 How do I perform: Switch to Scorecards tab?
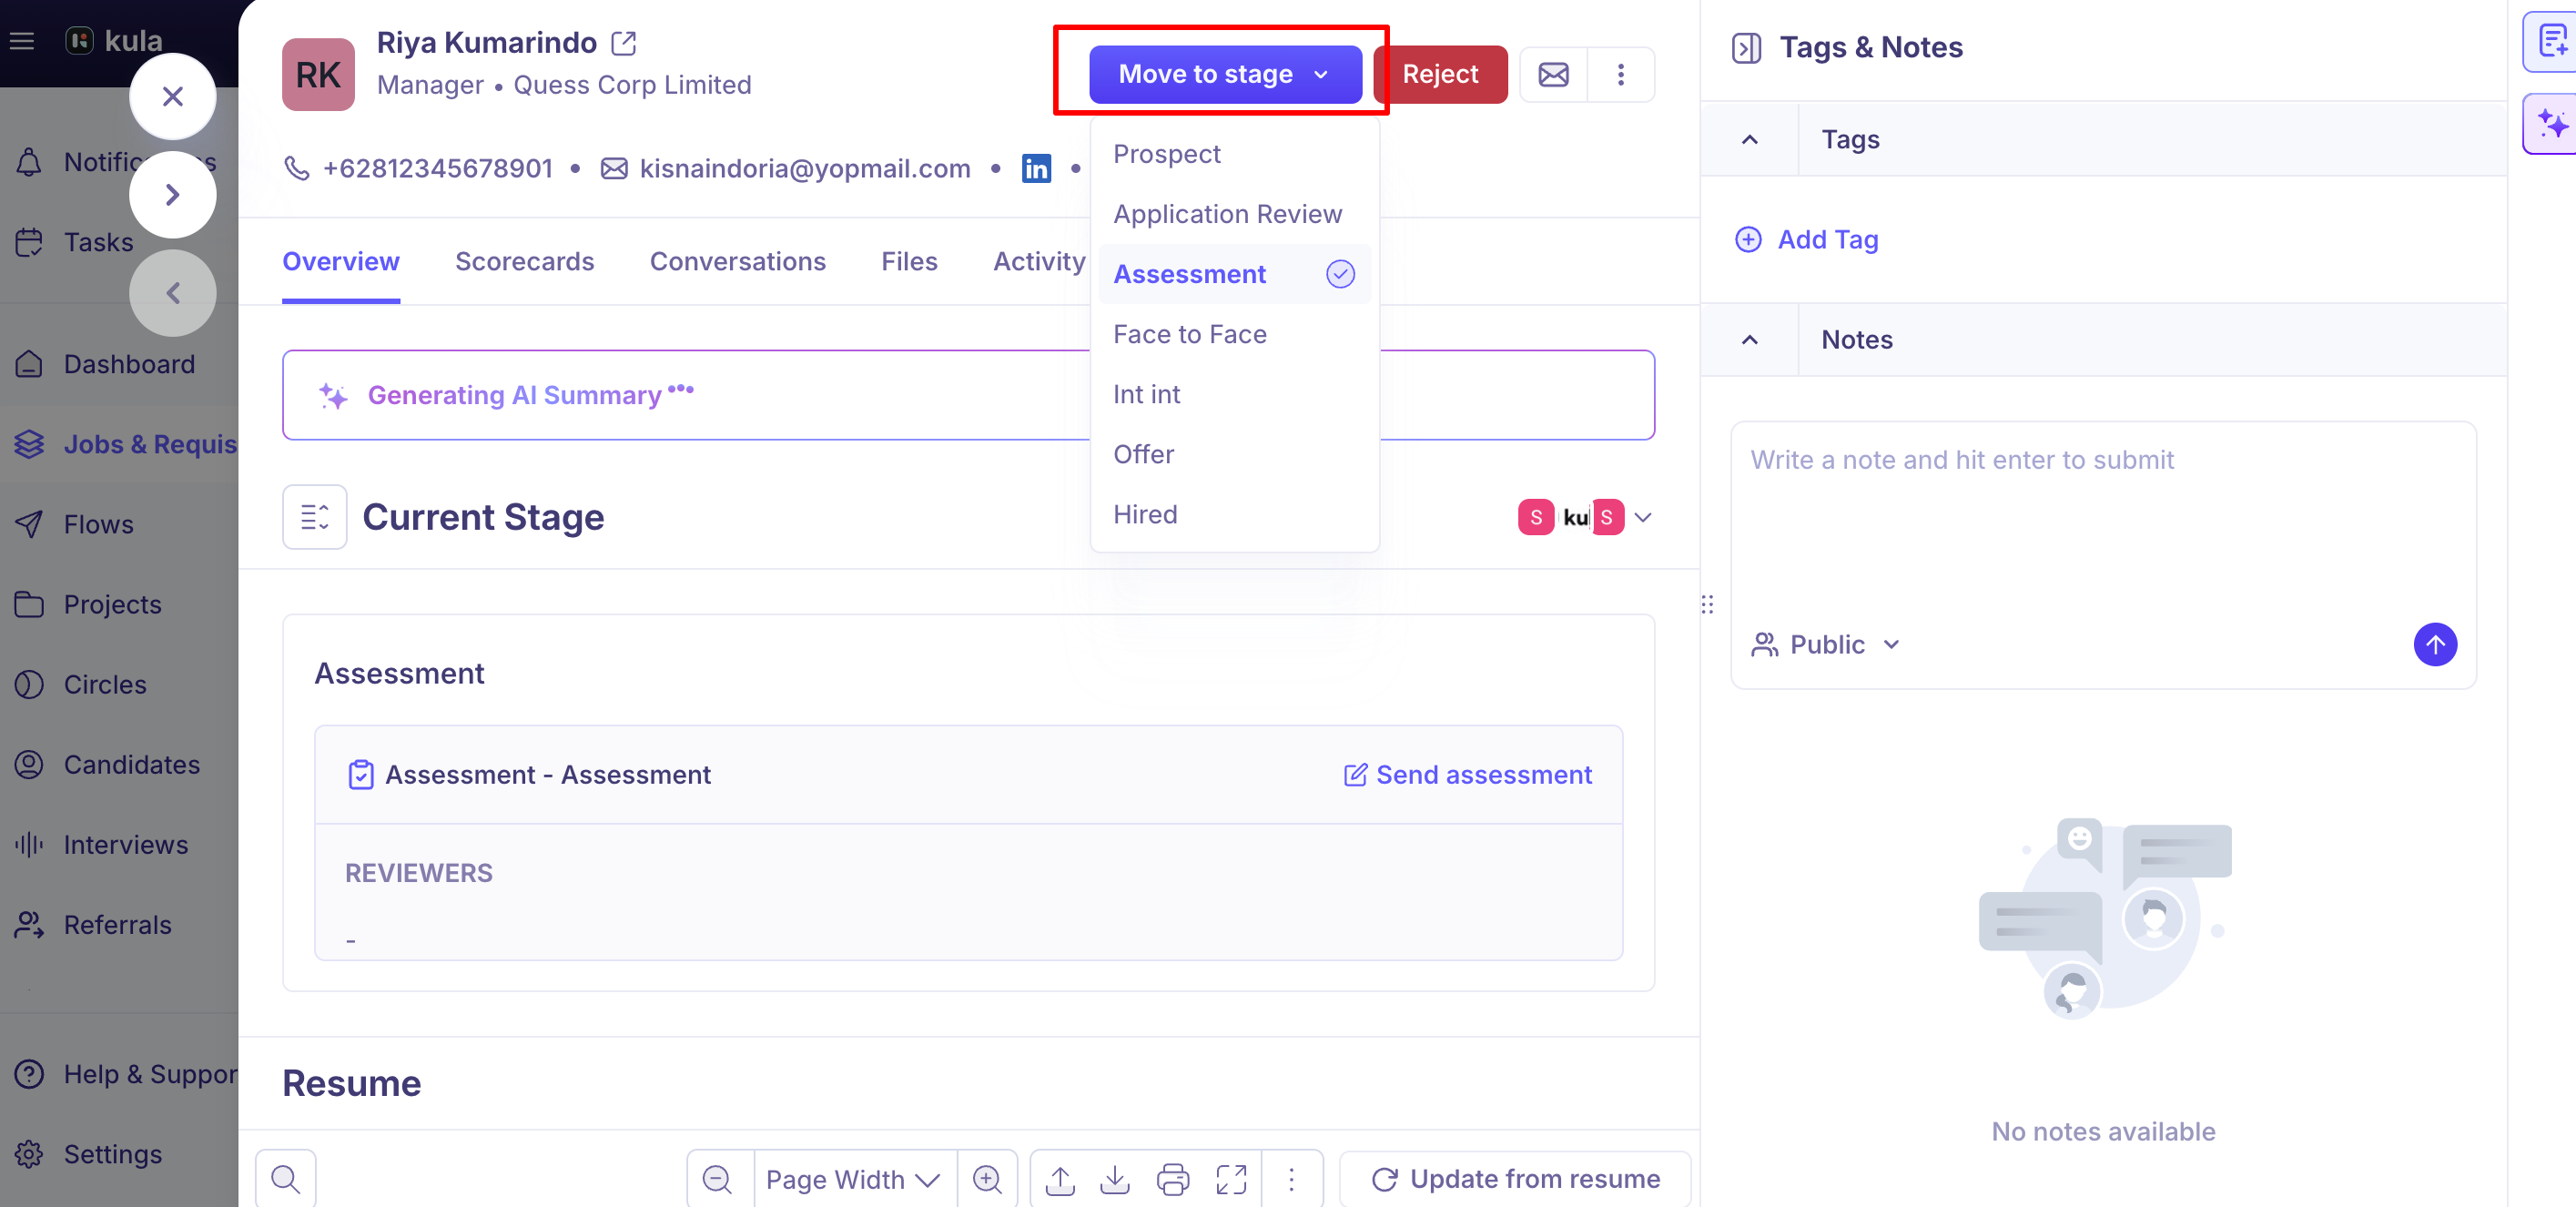(524, 261)
